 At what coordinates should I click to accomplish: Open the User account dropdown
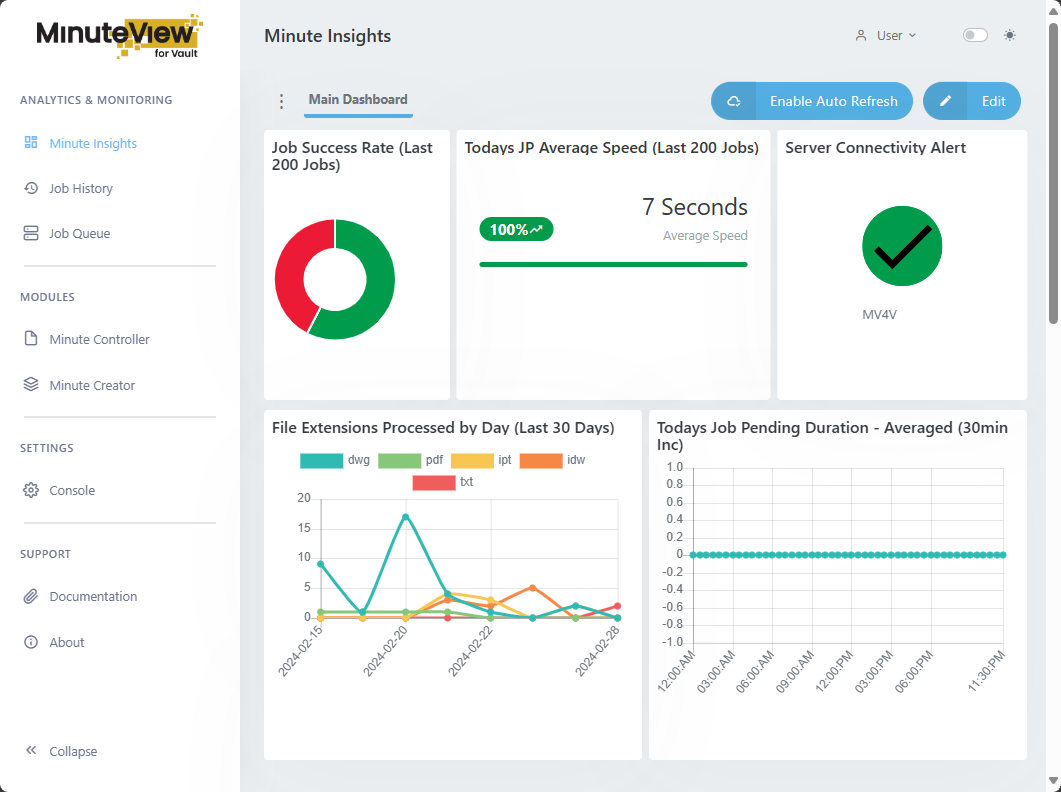coord(888,35)
